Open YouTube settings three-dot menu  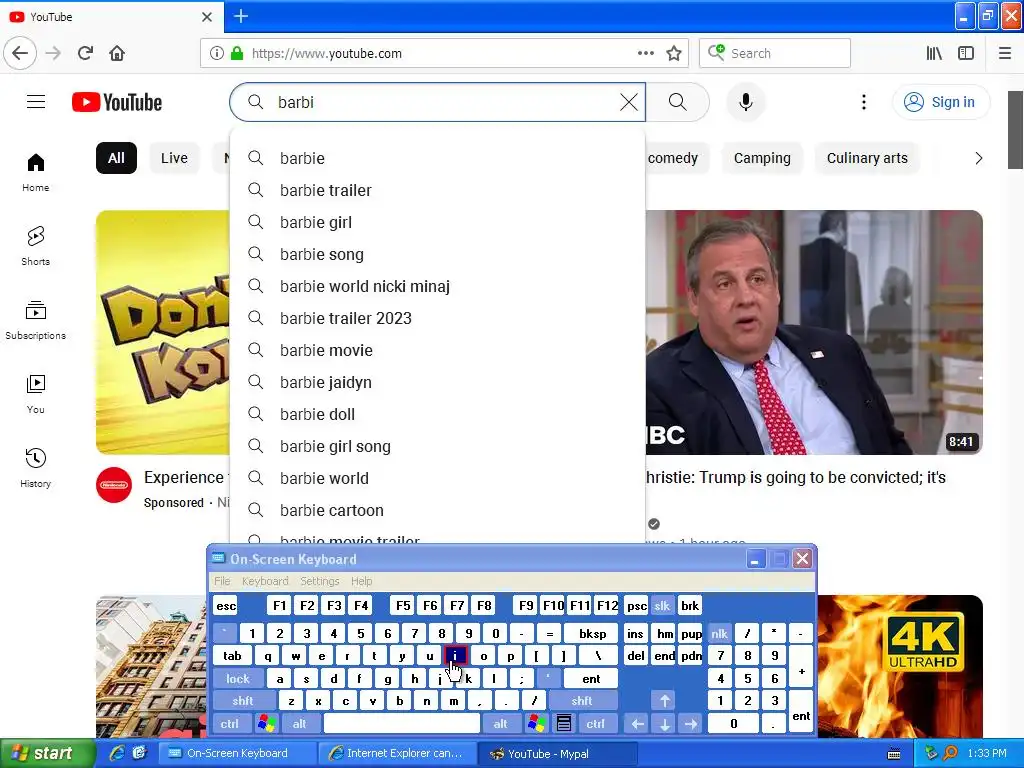(864, 102)
